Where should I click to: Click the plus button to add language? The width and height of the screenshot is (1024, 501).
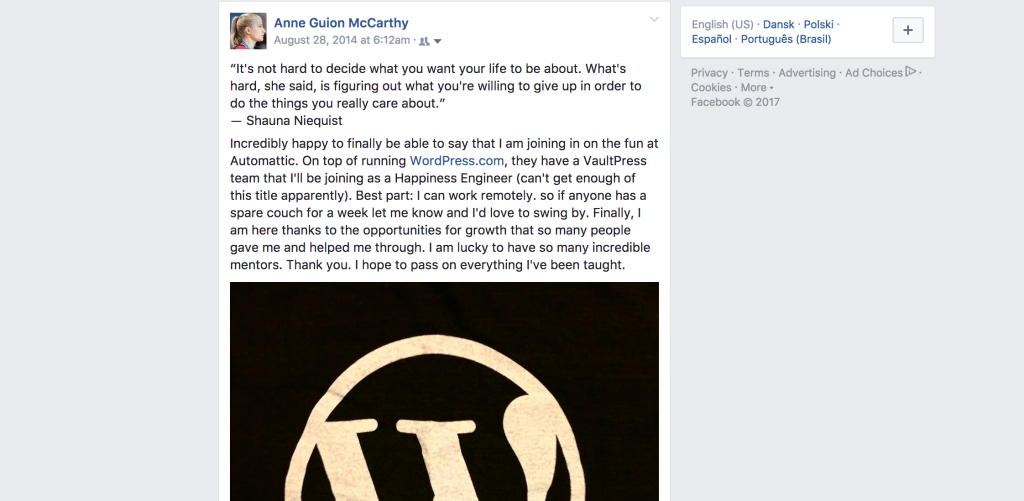[x=907, y=30]
